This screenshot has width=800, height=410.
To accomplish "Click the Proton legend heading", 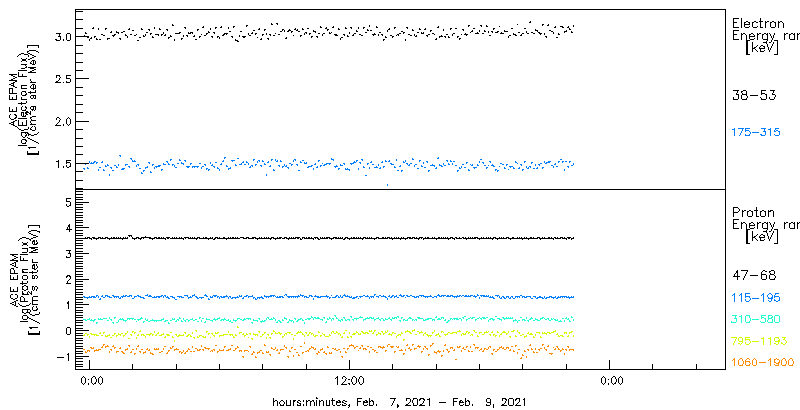I will pos(753,212).
